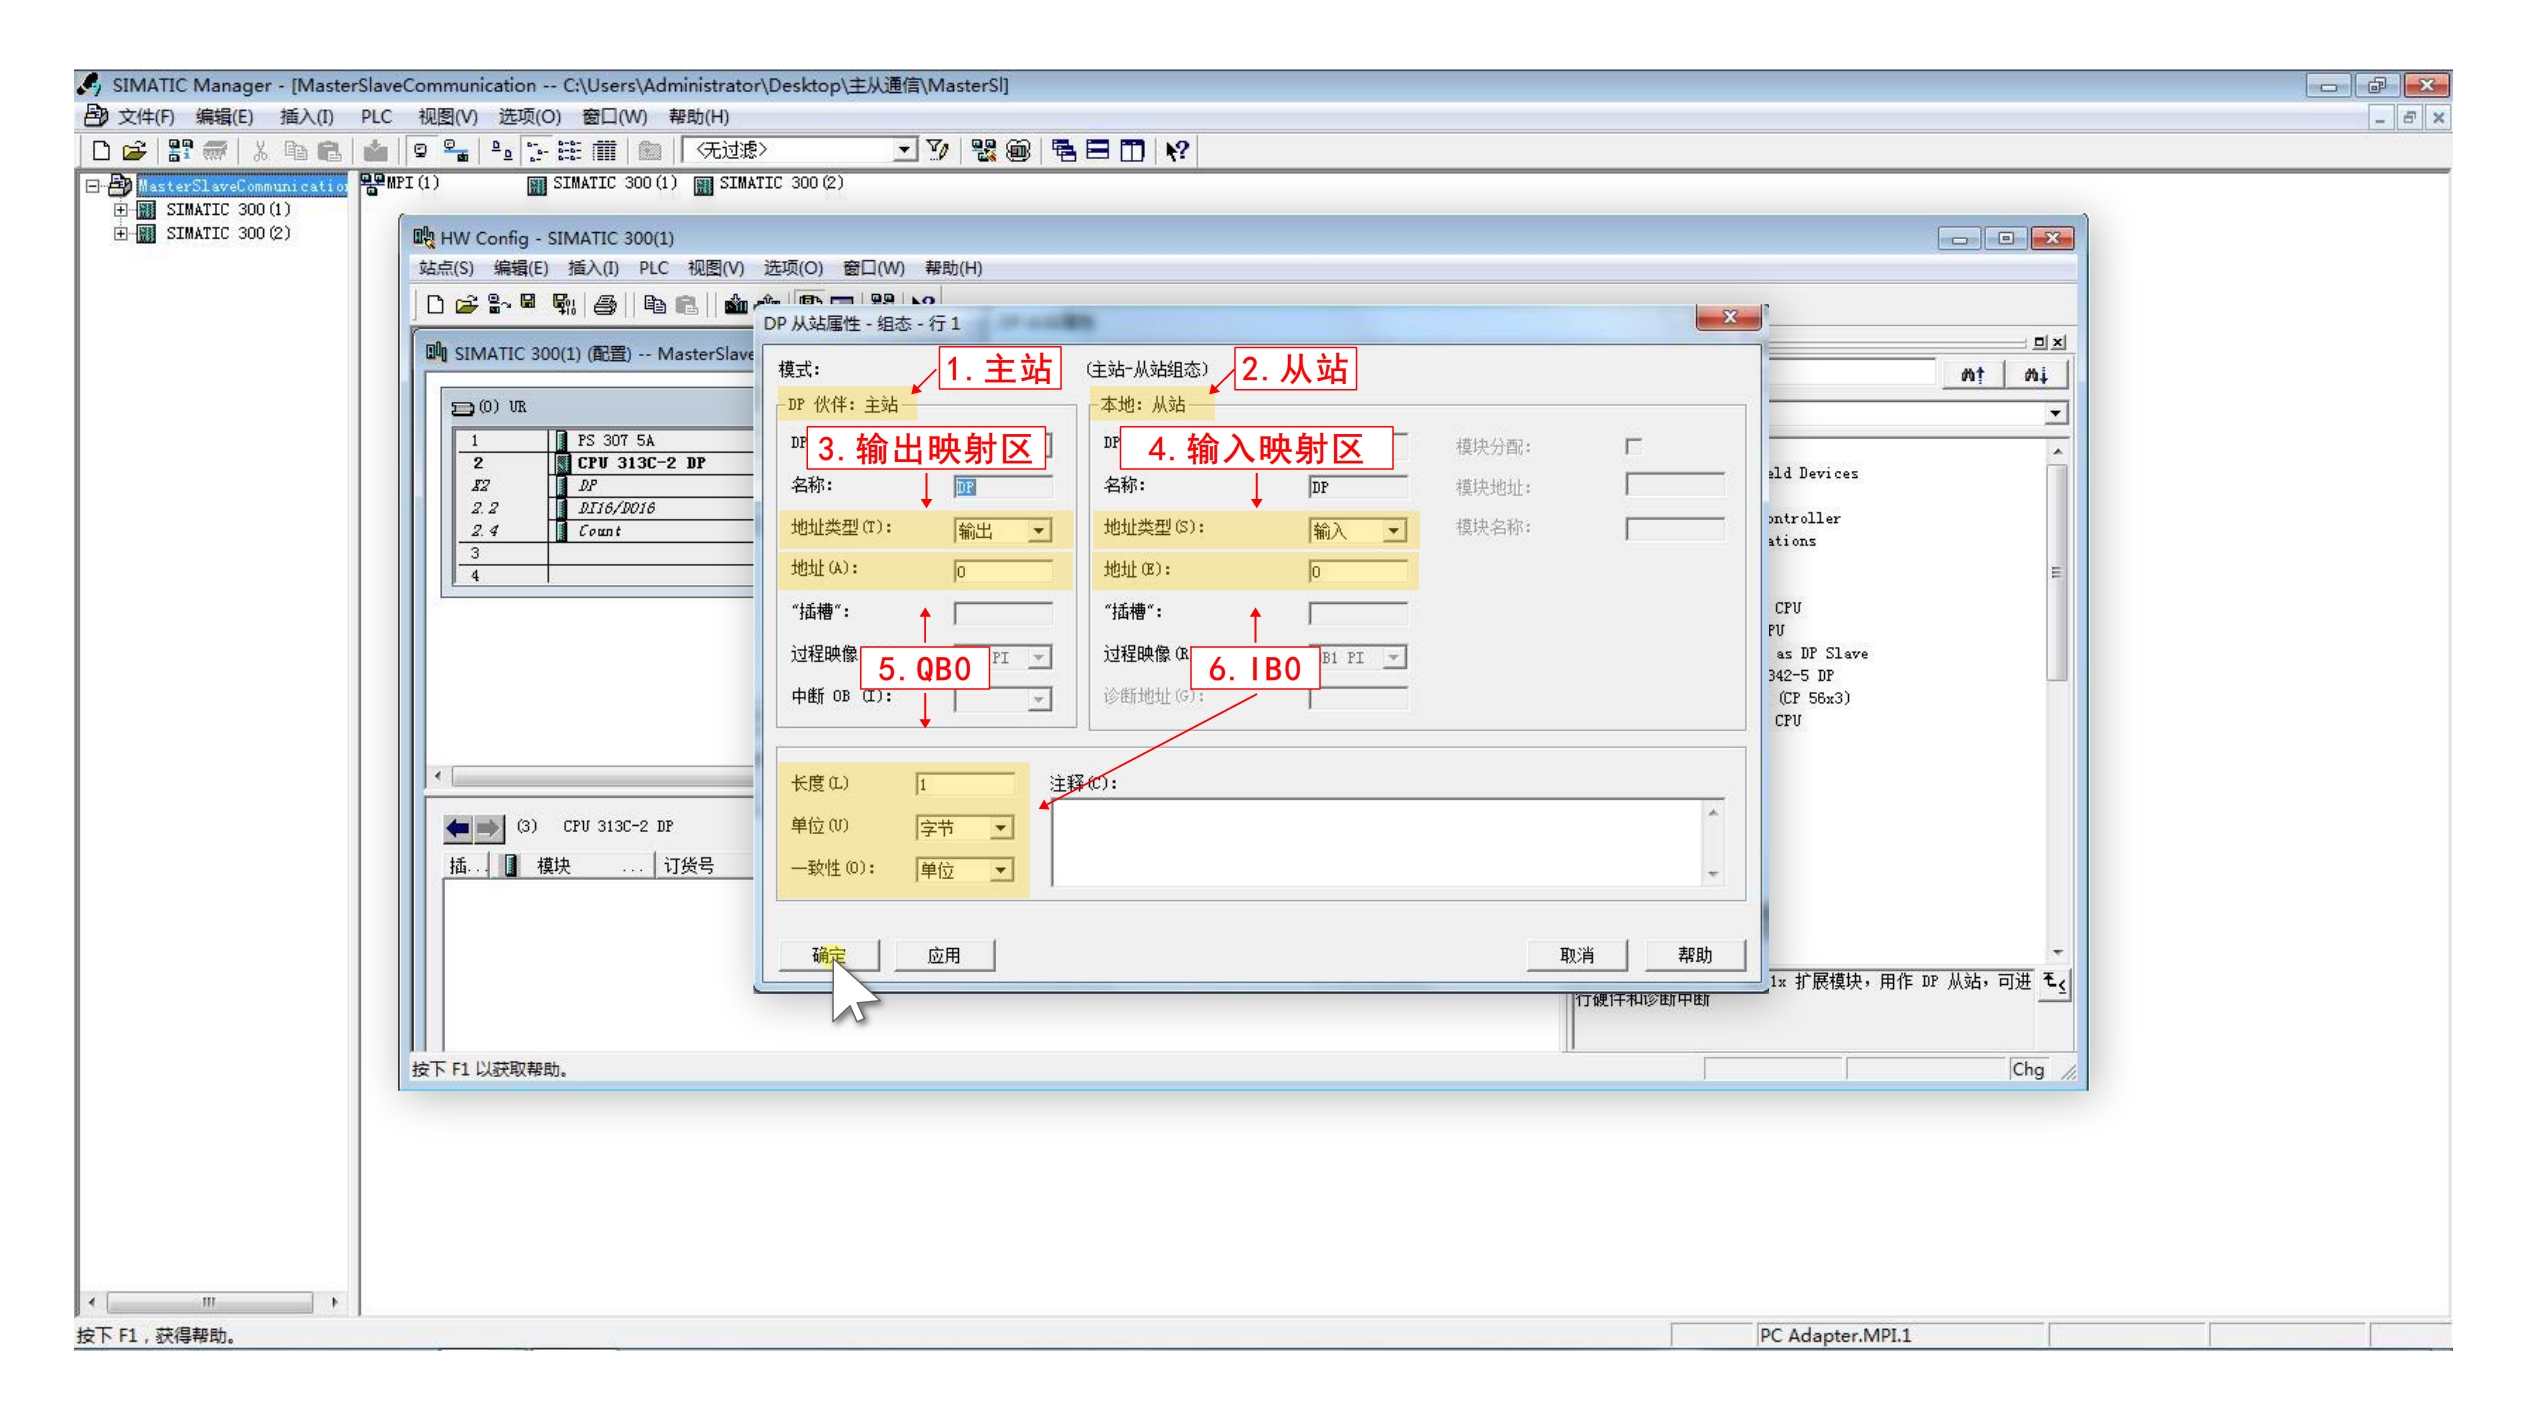Expand SIMATIC 300(2) tree node

[x=121, y=234]
